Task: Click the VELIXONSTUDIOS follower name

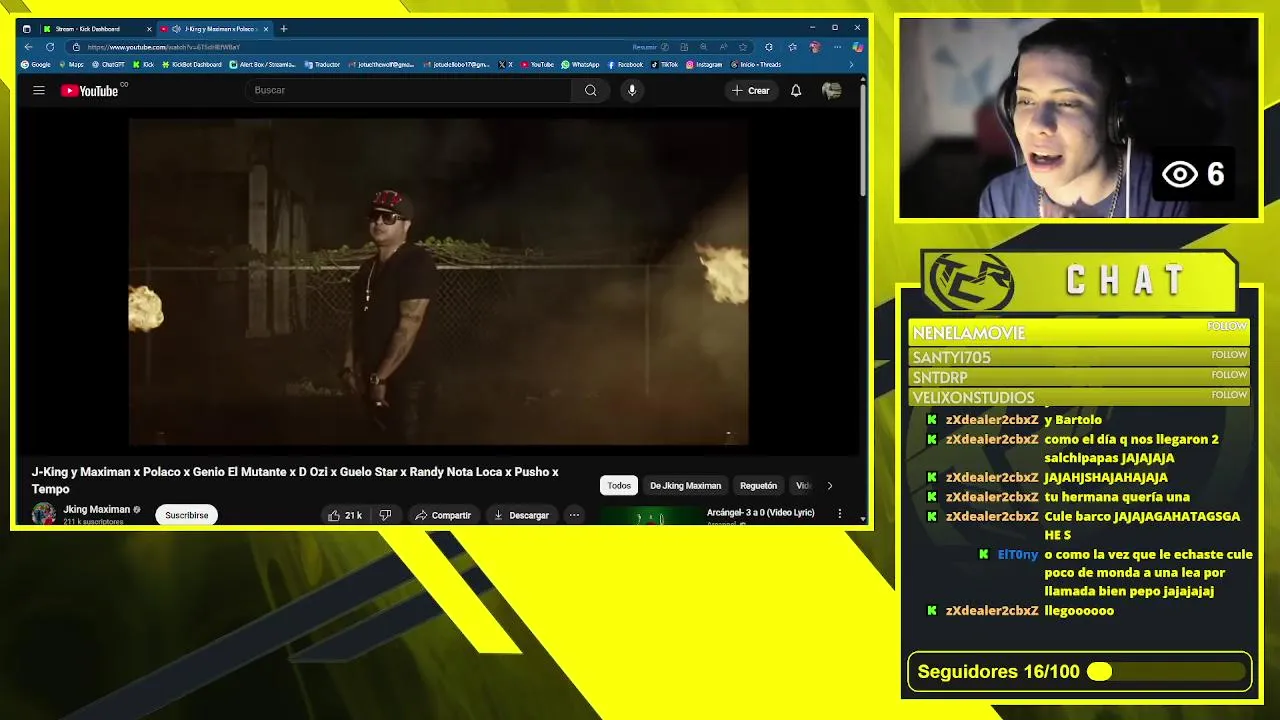Action: click(x=973, y=397)
